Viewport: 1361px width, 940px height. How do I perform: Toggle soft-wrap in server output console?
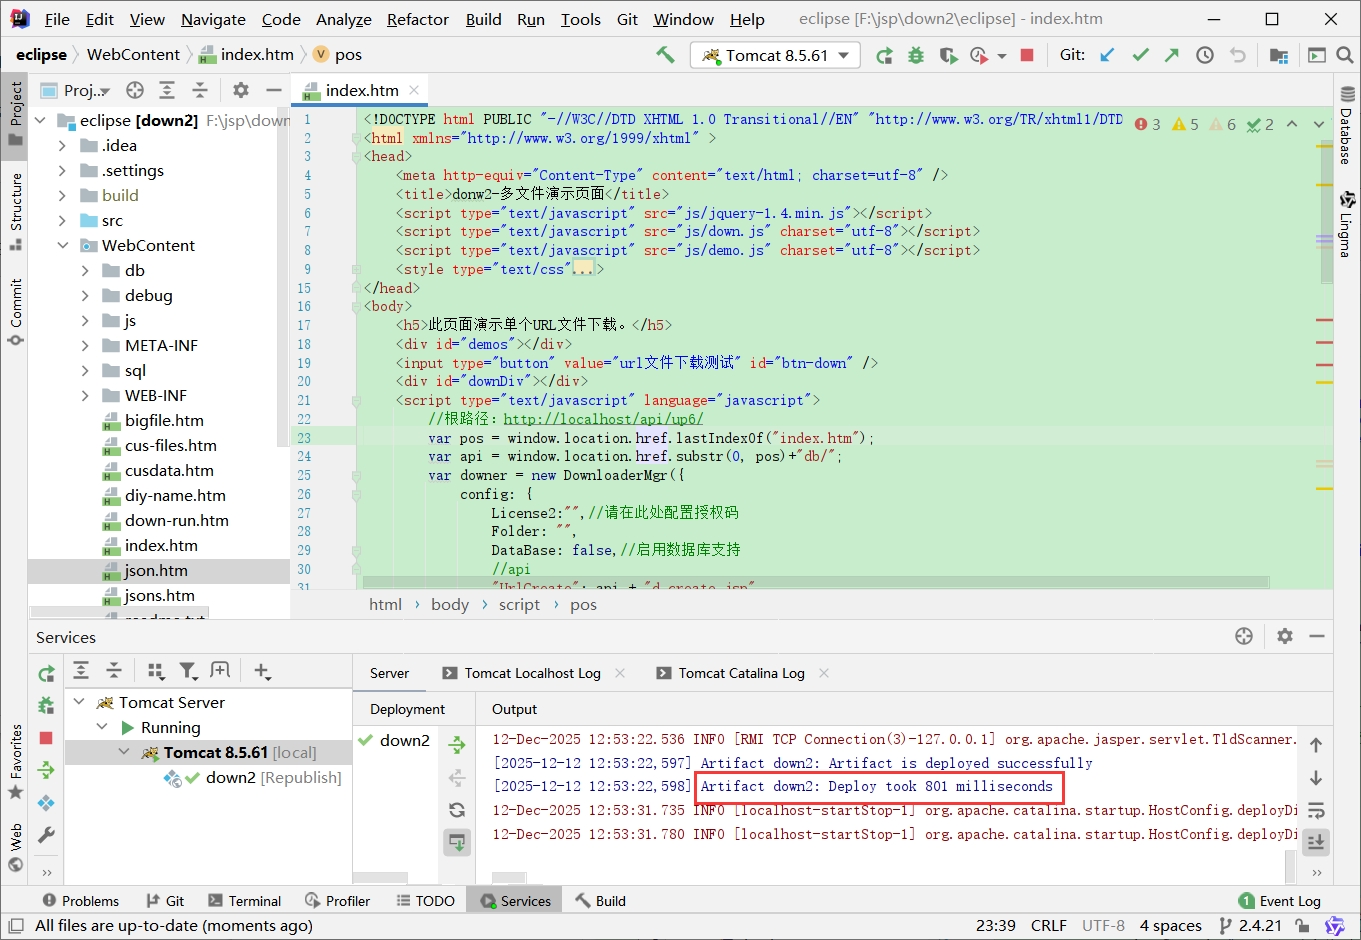pyautogui.click(x=1316, y=810)
